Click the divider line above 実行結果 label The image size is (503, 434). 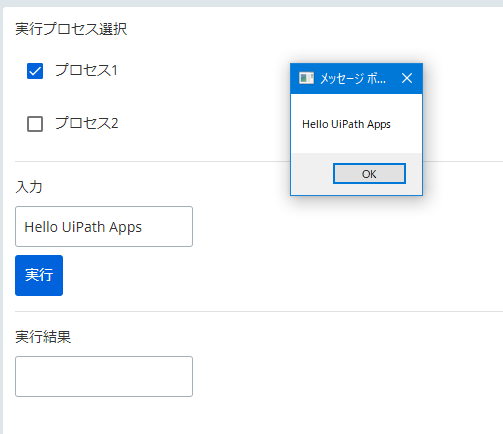[x=259, y=311]
